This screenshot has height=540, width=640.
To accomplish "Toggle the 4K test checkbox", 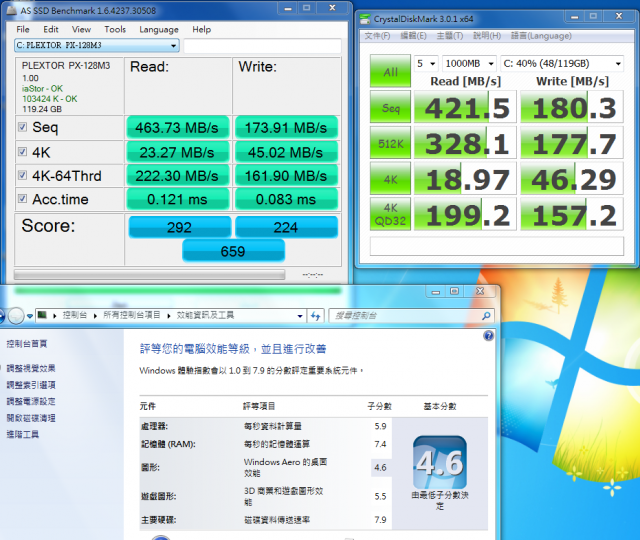I will (22, 152).
